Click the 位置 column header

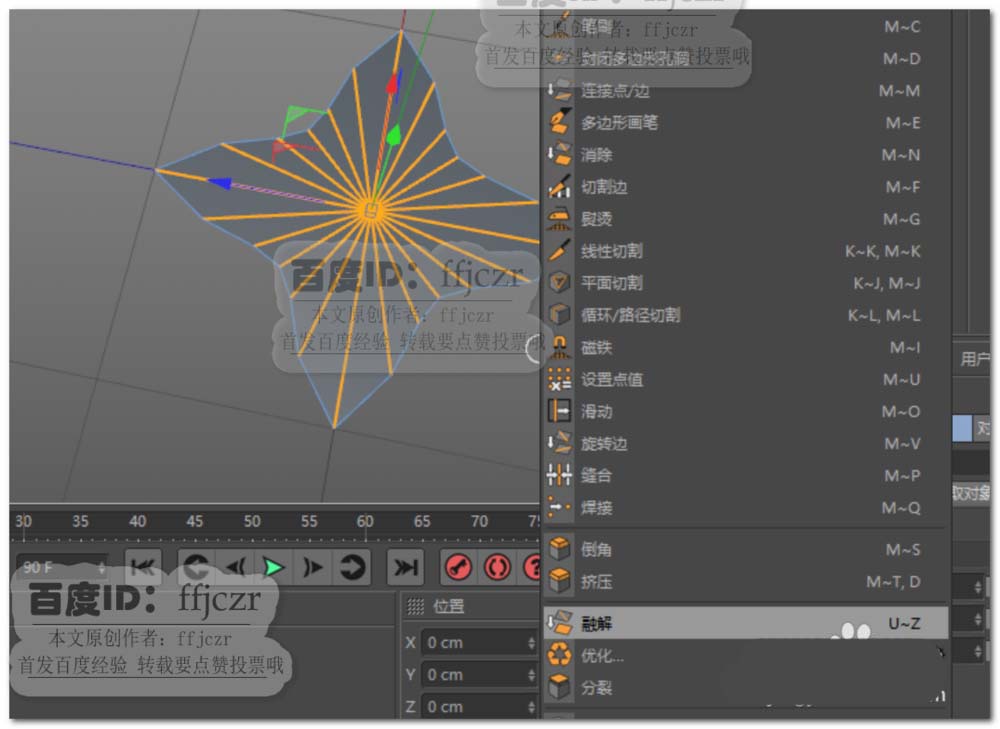click(x=449, y=606)
